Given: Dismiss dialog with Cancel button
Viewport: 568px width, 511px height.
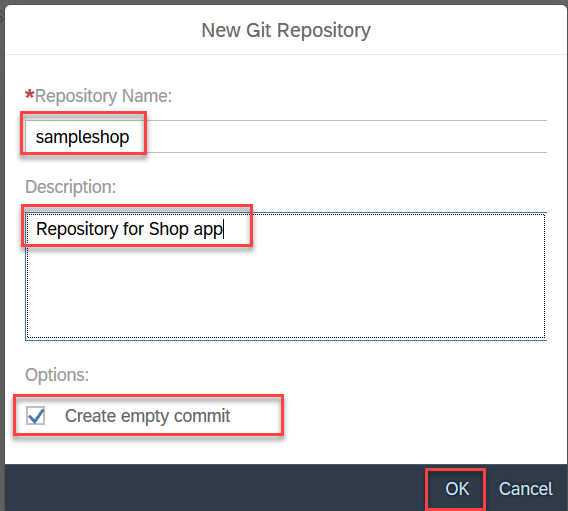Looking at the screenshot, I should coord(525,489).
